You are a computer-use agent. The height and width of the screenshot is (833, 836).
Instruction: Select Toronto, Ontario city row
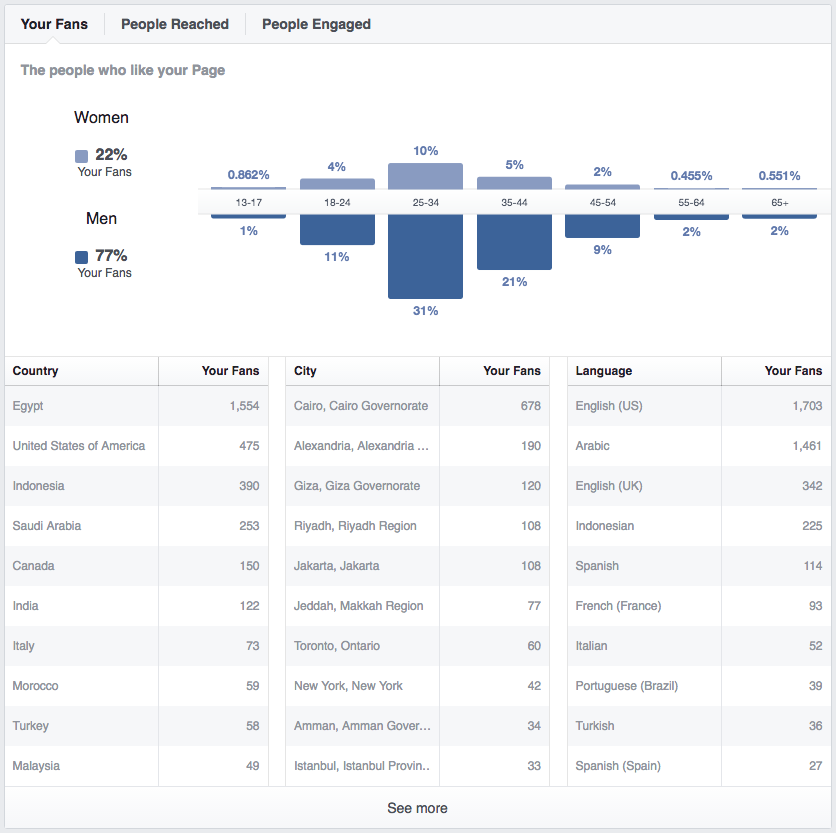click(417, 646)
